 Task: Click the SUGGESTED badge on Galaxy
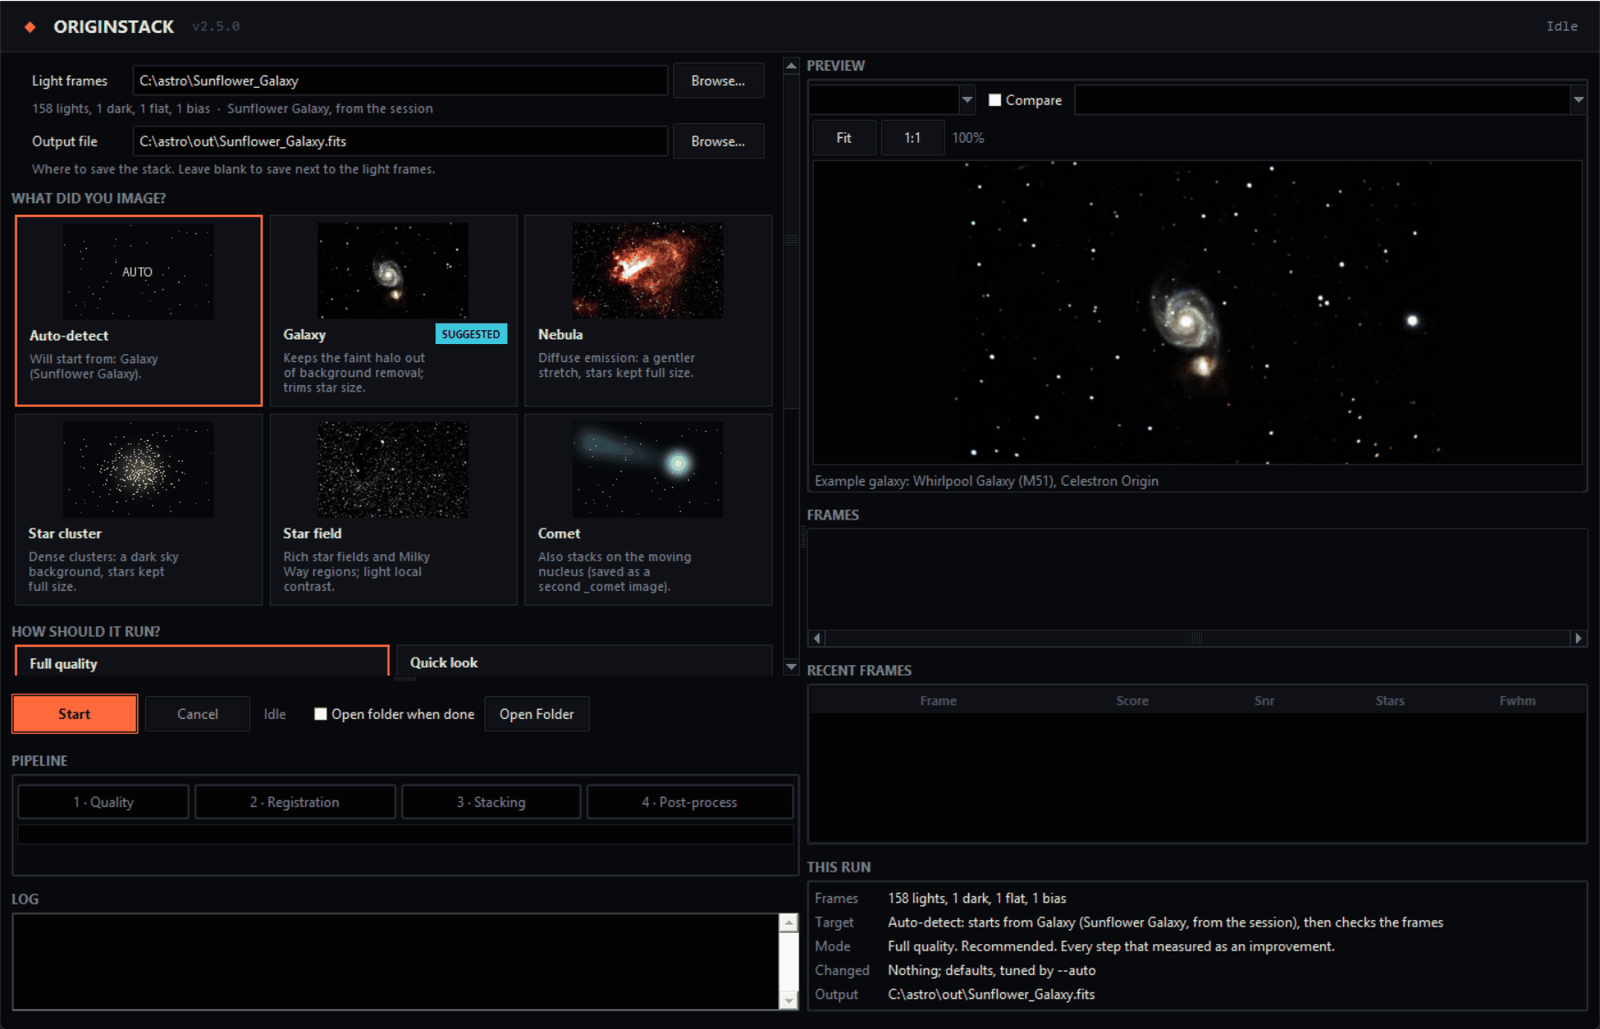pos(471,334)
